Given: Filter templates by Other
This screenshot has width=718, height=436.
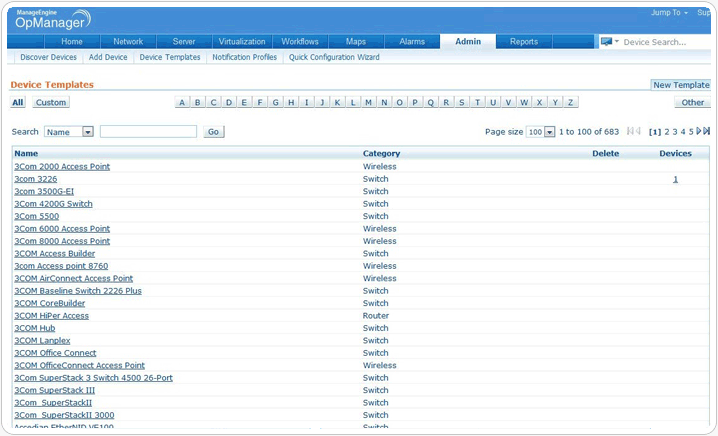Looking at the screenshot, I should [x=692, y=103].
